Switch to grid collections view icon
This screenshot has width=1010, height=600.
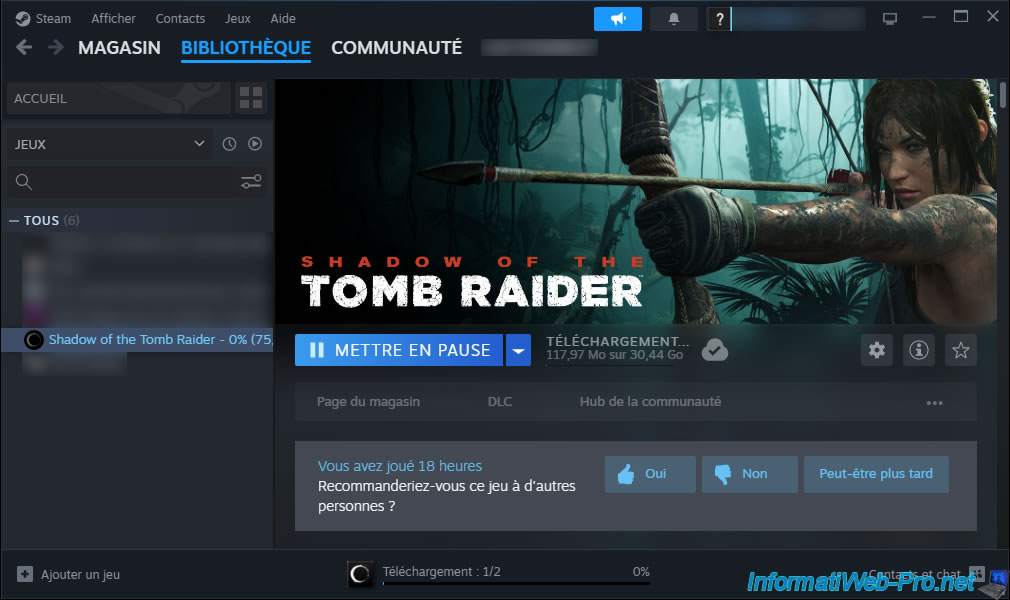(x=251, y=98)
